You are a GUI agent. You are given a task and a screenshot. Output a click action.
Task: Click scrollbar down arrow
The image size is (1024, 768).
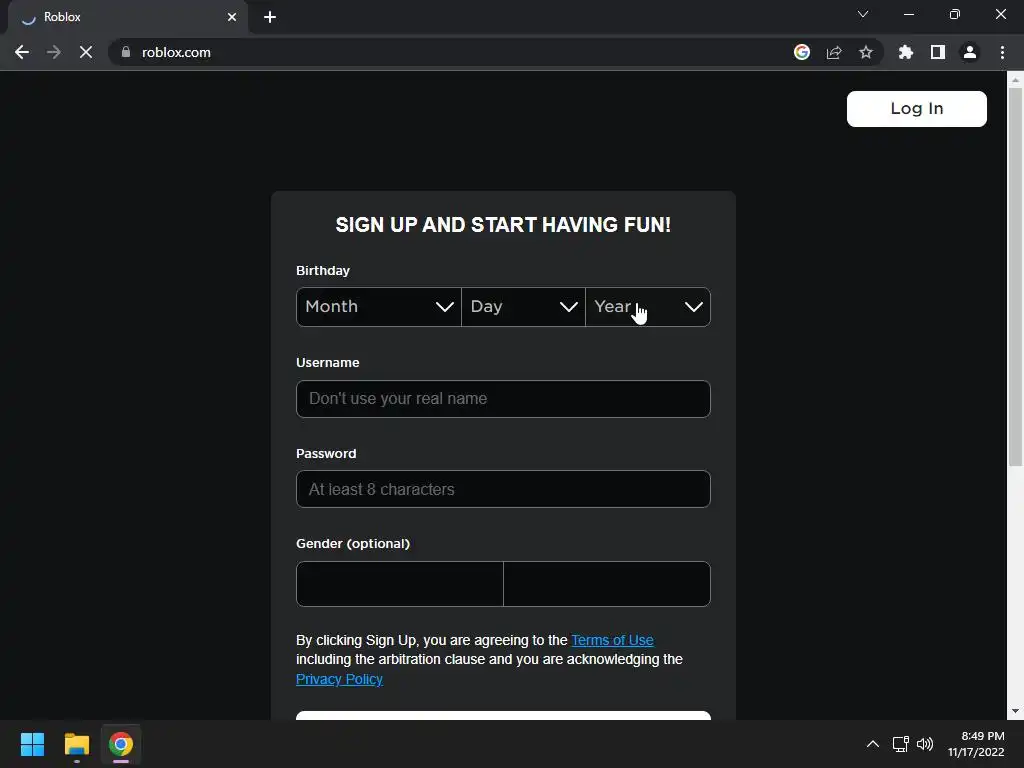(x=1015, y=711)
